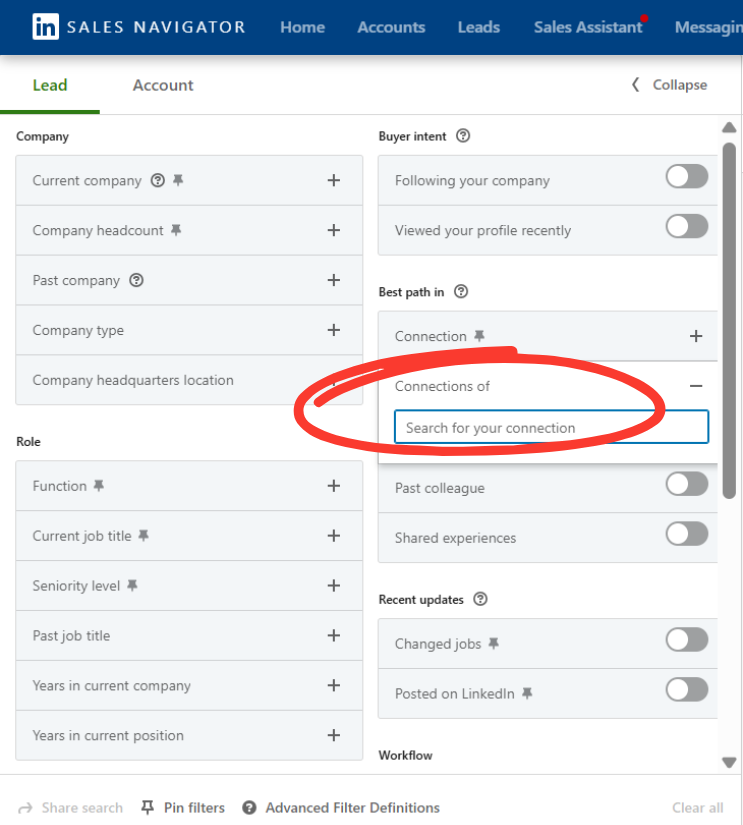The width and height of the screenshot is (743, 825).
Task: Open Advanced Filter Definitions link
Action: (353, 808)
